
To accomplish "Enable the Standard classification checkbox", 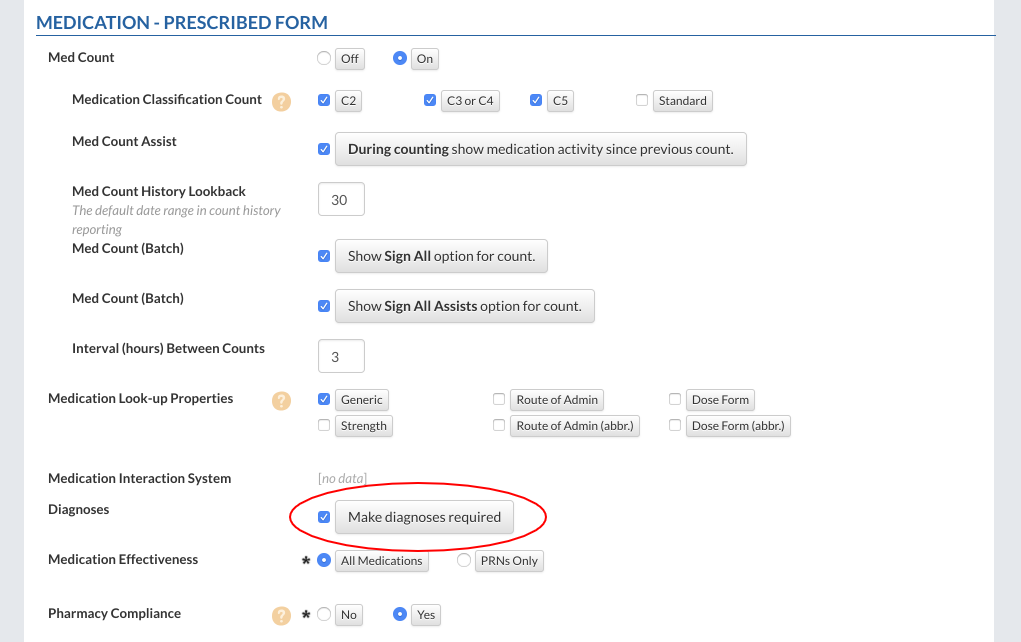I will click(642, 100).
